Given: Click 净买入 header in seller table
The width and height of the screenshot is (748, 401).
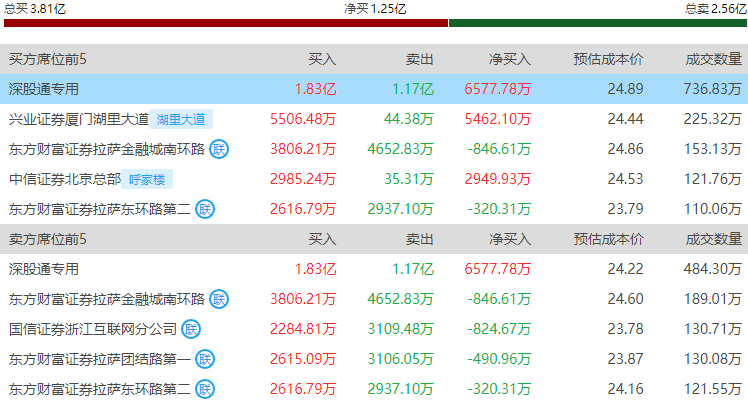Looking at the screenshot, I should 509,239.
